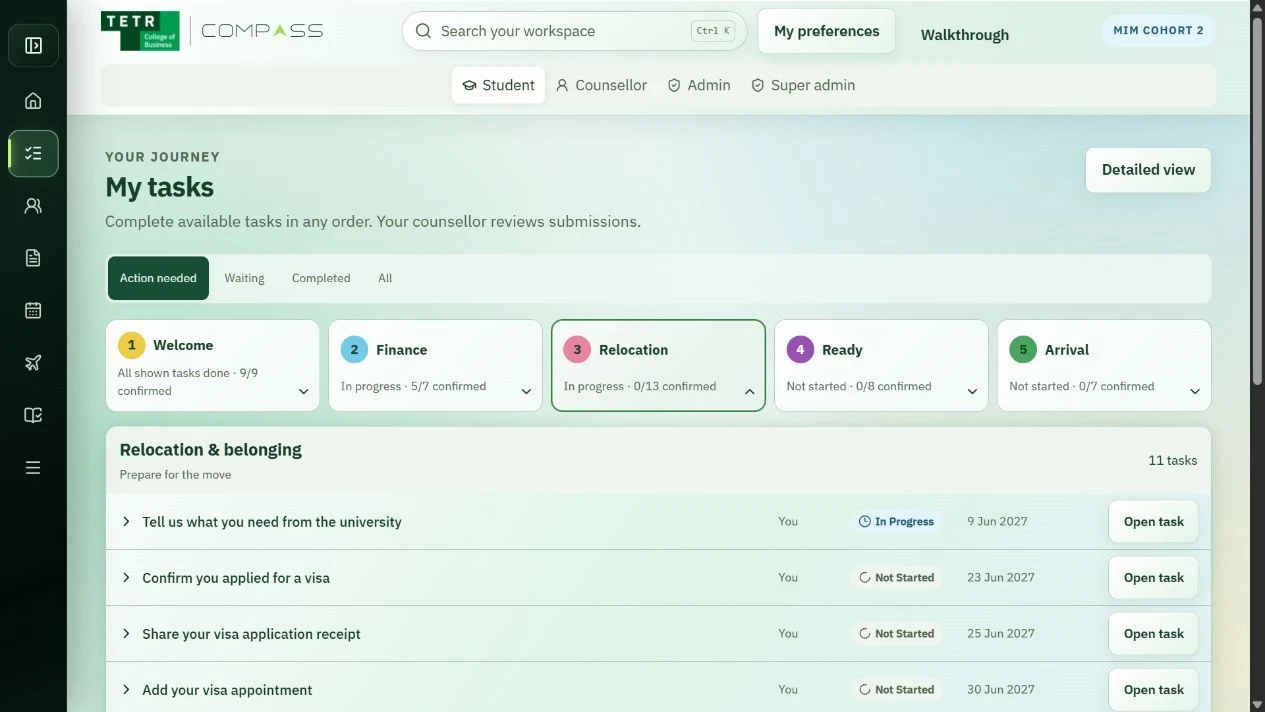Focus the 'Search your workspace' field
Viewport: 1265px width, 712px height.
(x=575, y=31)
